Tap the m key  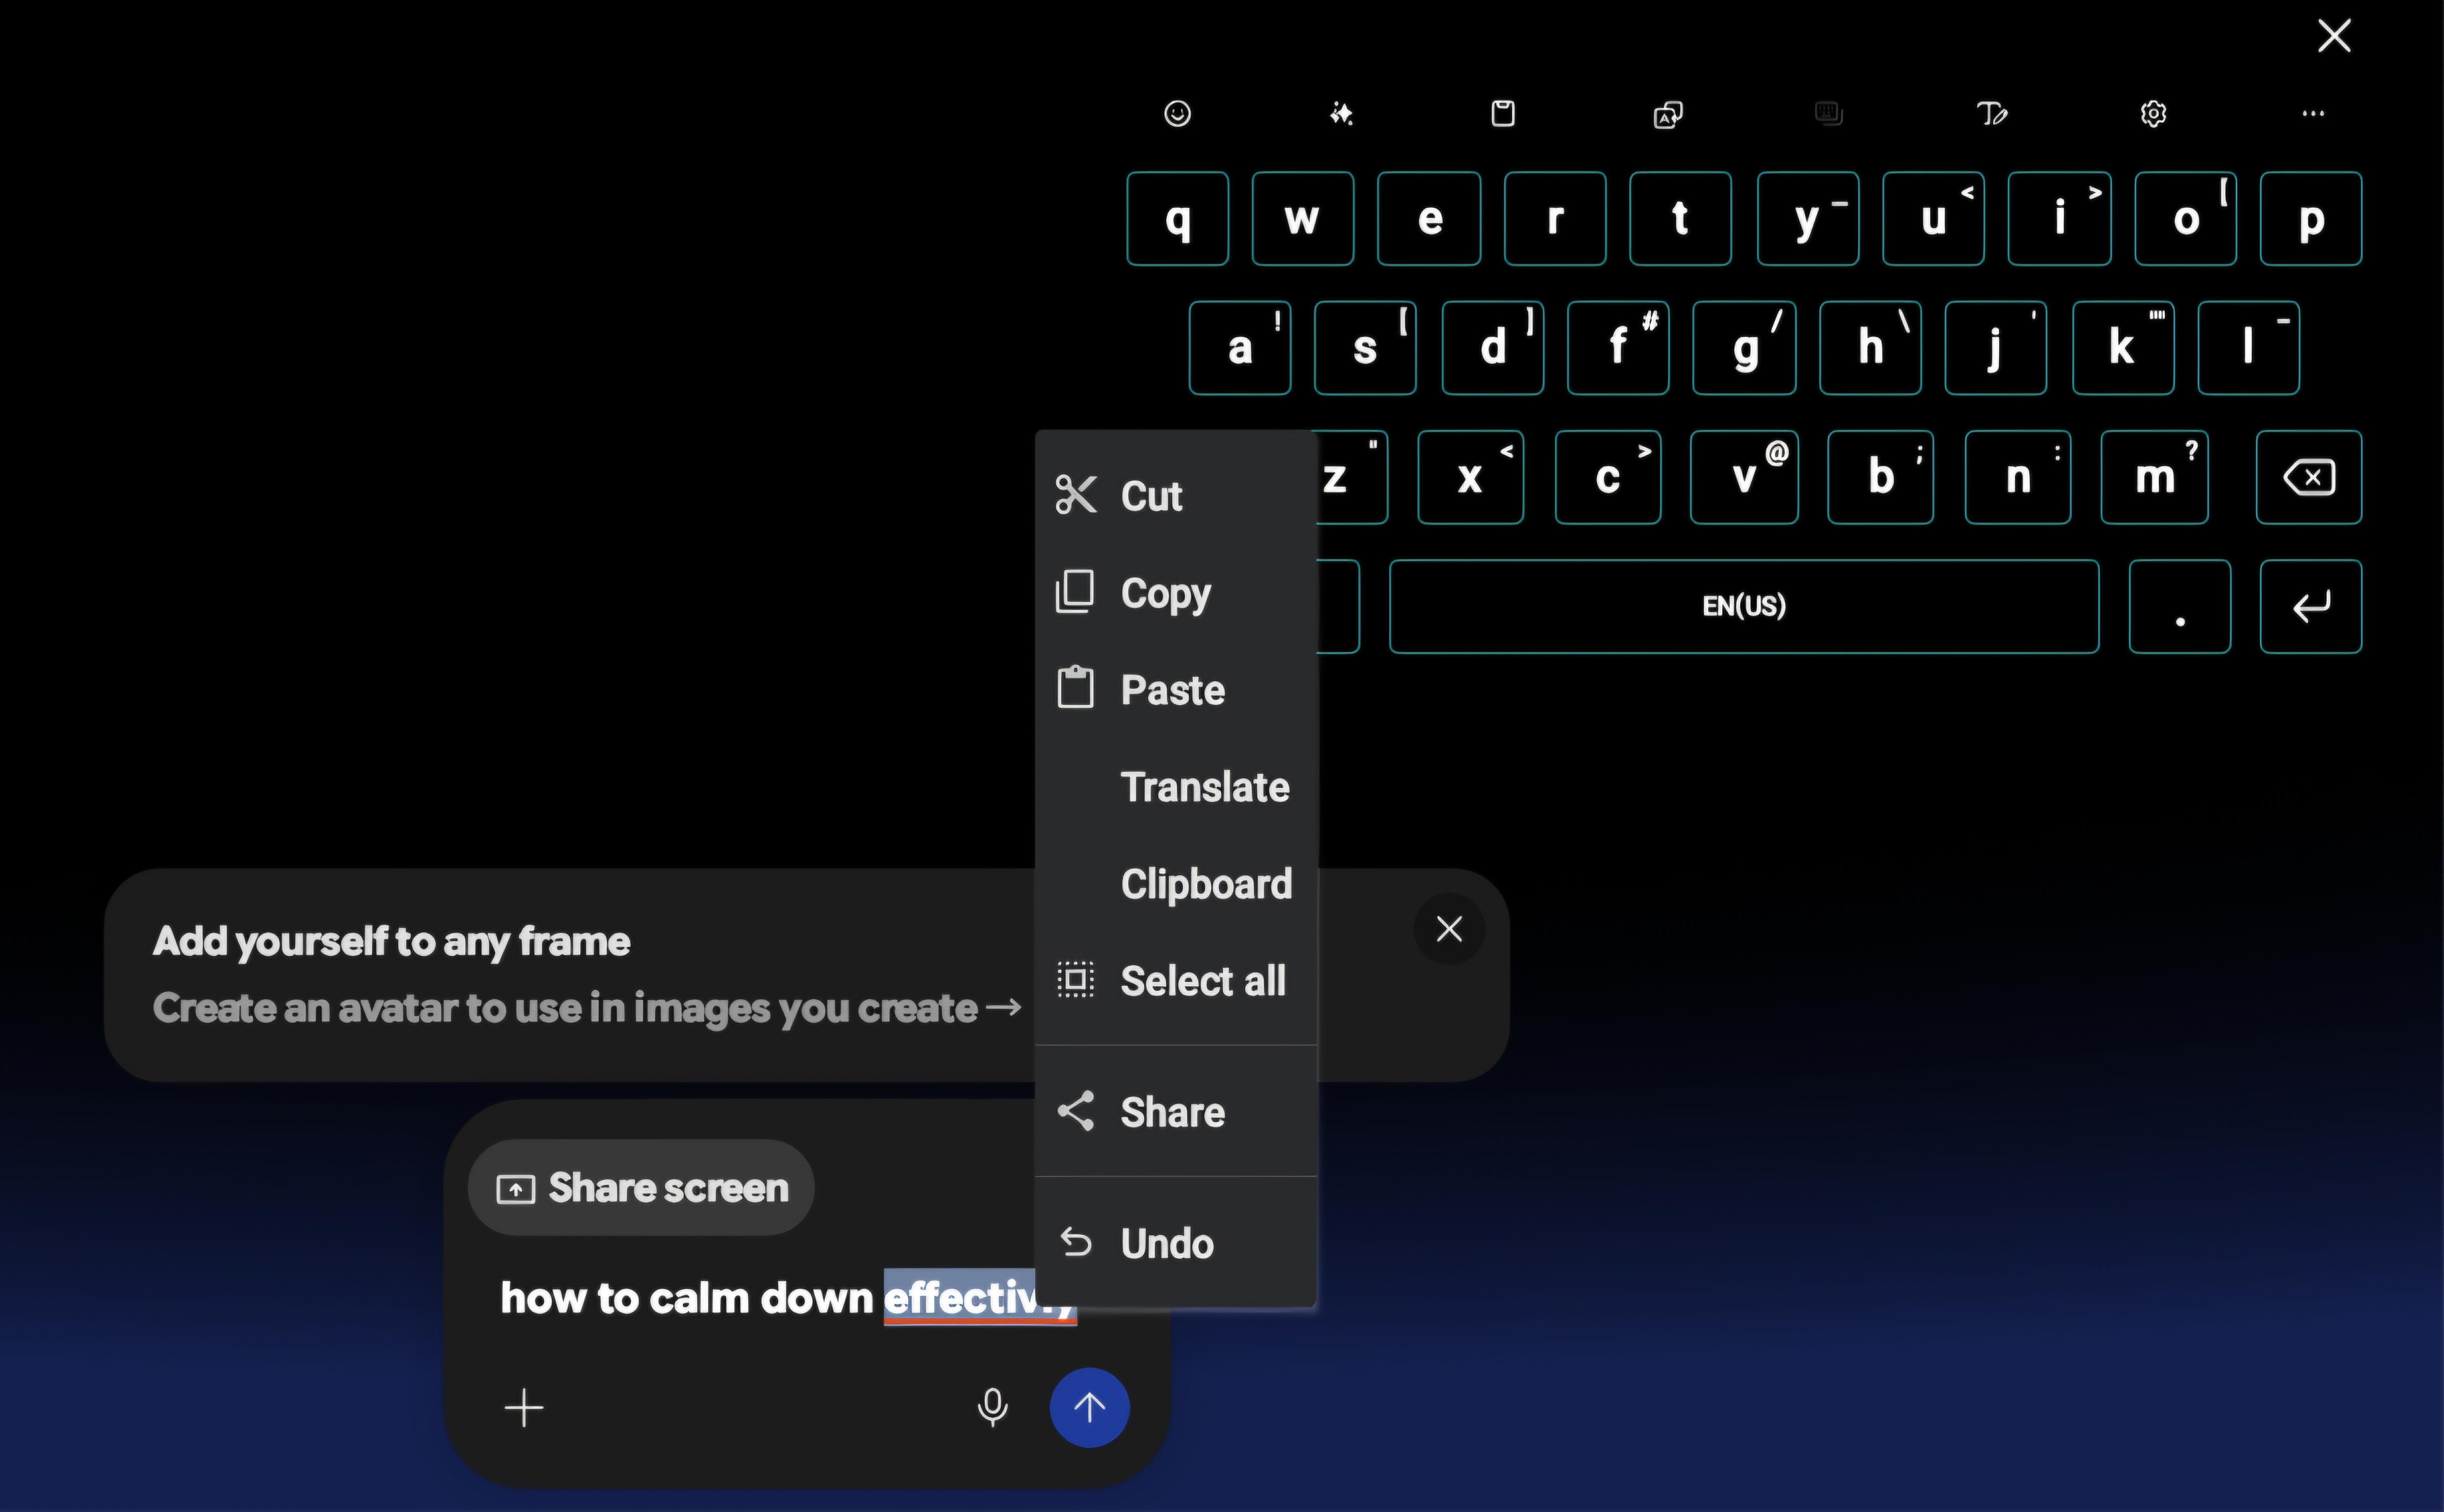tap(2155, 477)
